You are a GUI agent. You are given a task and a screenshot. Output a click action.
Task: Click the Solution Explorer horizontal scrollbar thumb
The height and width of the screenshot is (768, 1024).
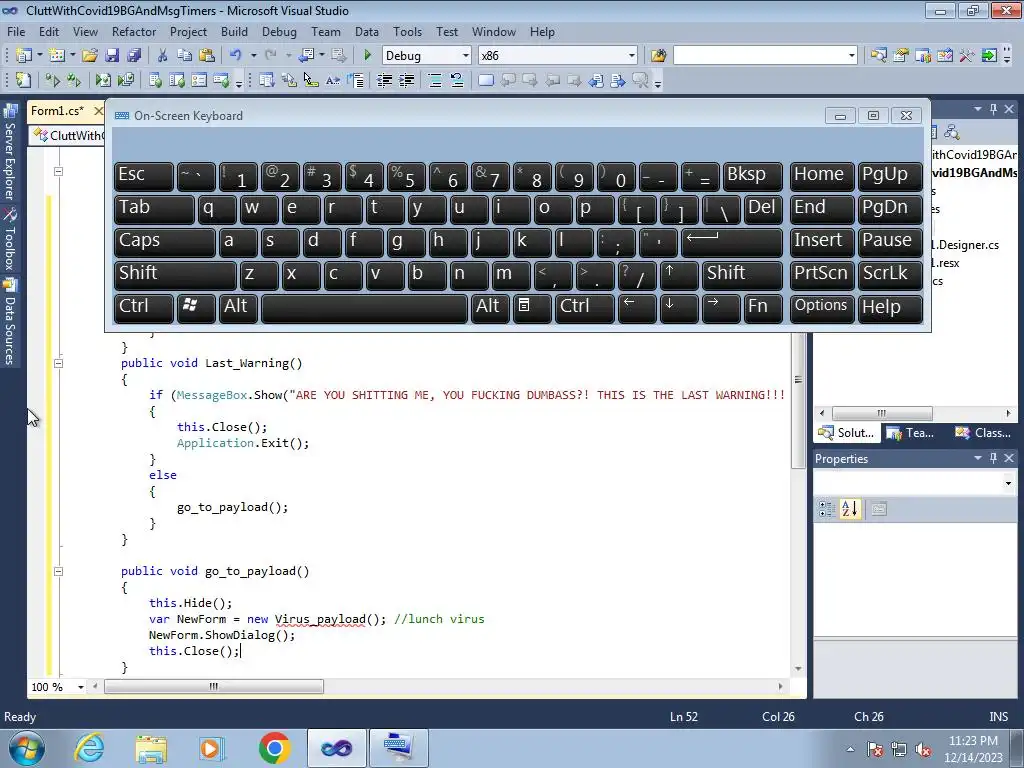(882, 413)
